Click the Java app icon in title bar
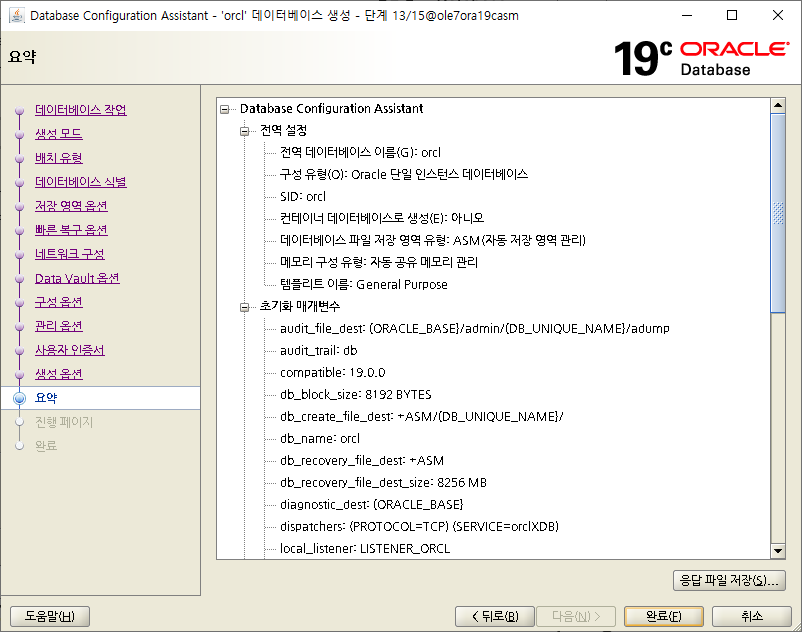Screen dimensions: 802x632 pyautogui.click(x=16, y=15)
